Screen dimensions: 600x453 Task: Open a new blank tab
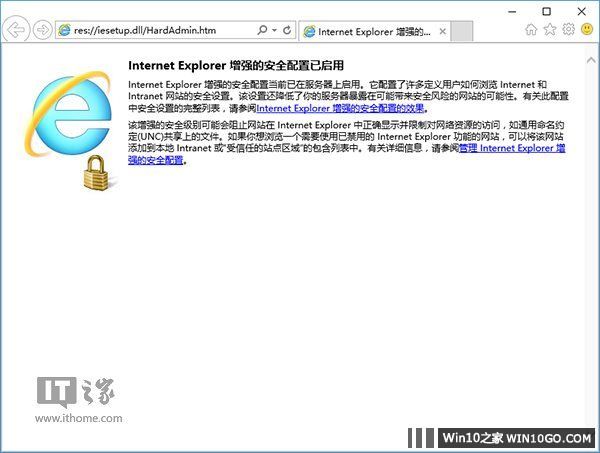461,31
